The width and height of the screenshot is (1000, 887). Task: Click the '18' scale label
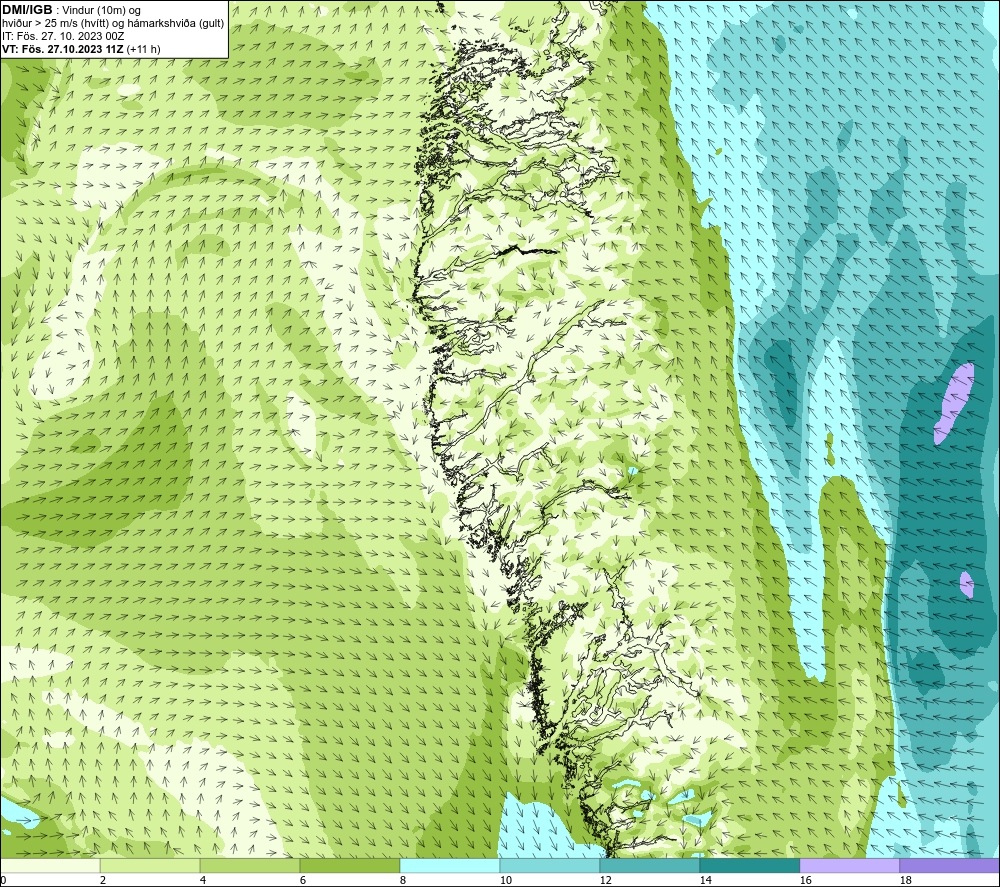(906, 881)
